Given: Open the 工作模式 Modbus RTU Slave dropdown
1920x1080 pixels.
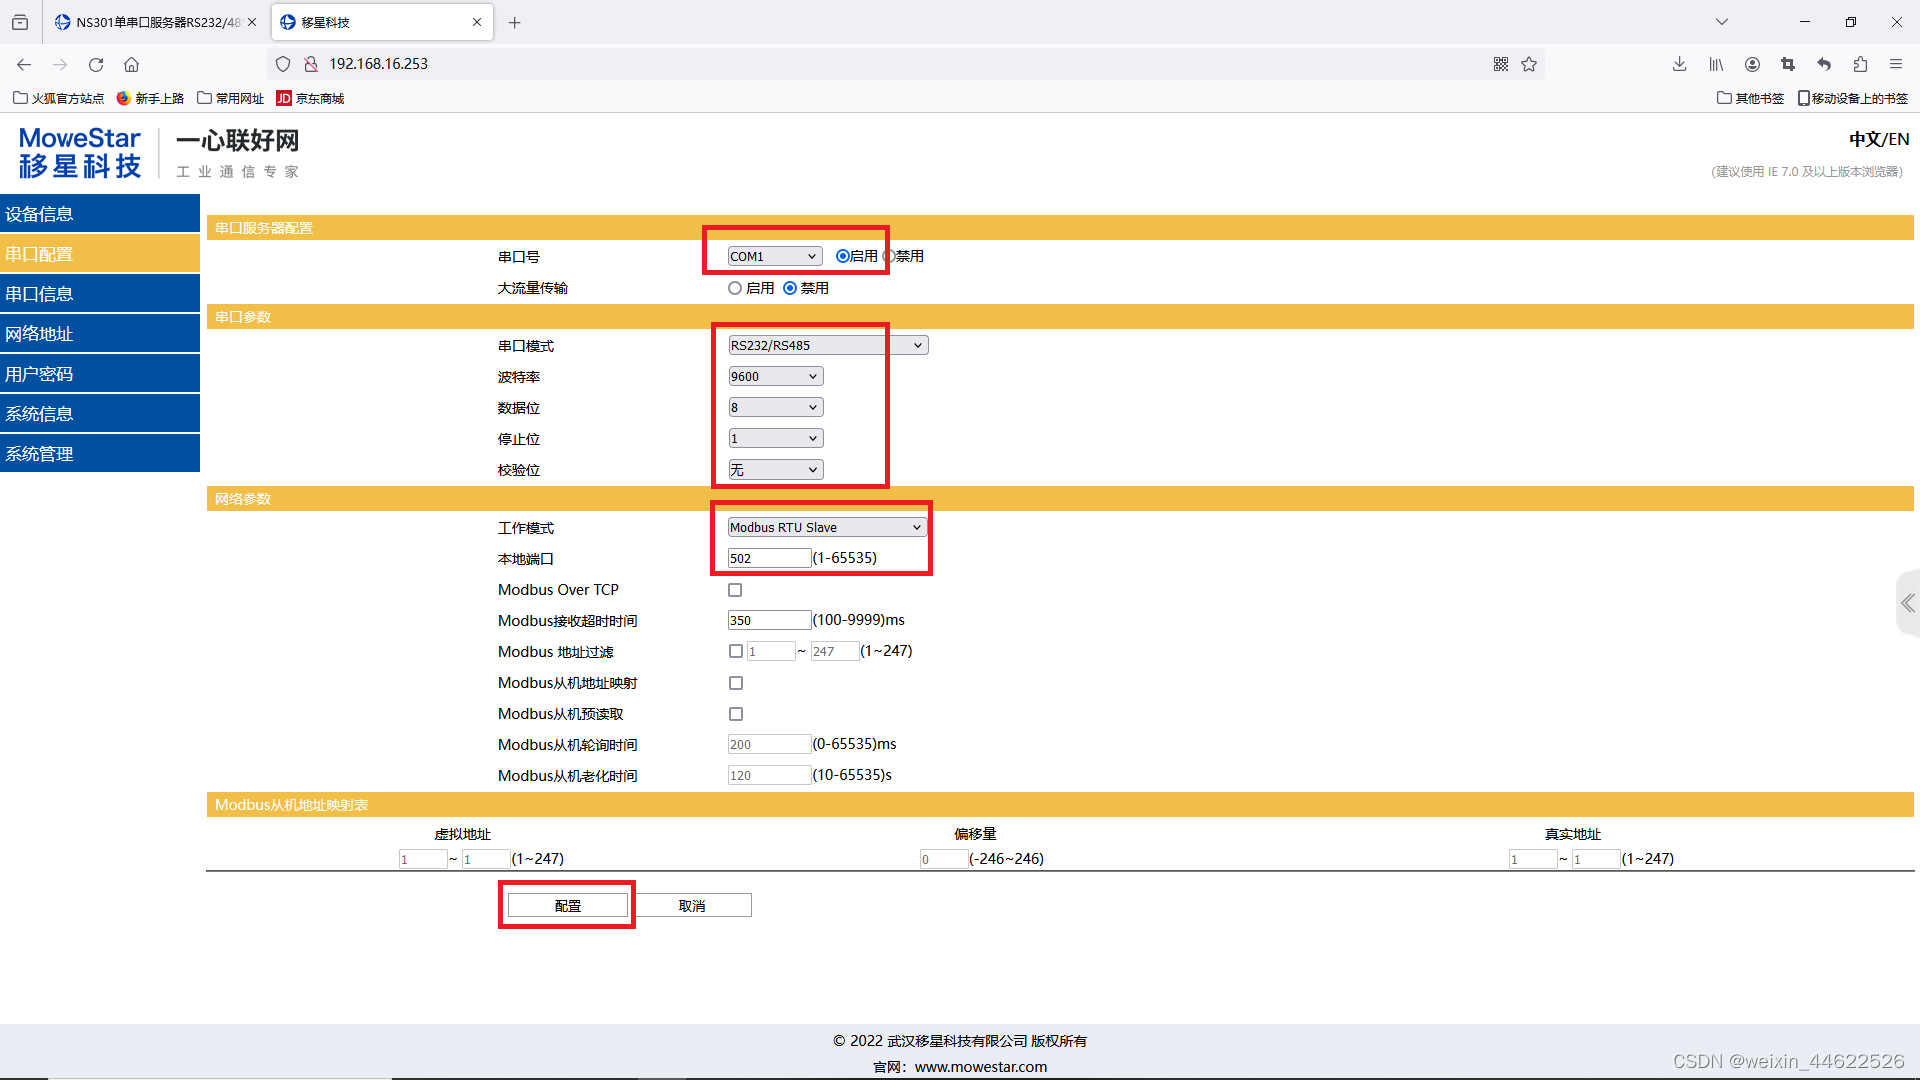Looking at the screenshot, I should click(x=826, y=526).
